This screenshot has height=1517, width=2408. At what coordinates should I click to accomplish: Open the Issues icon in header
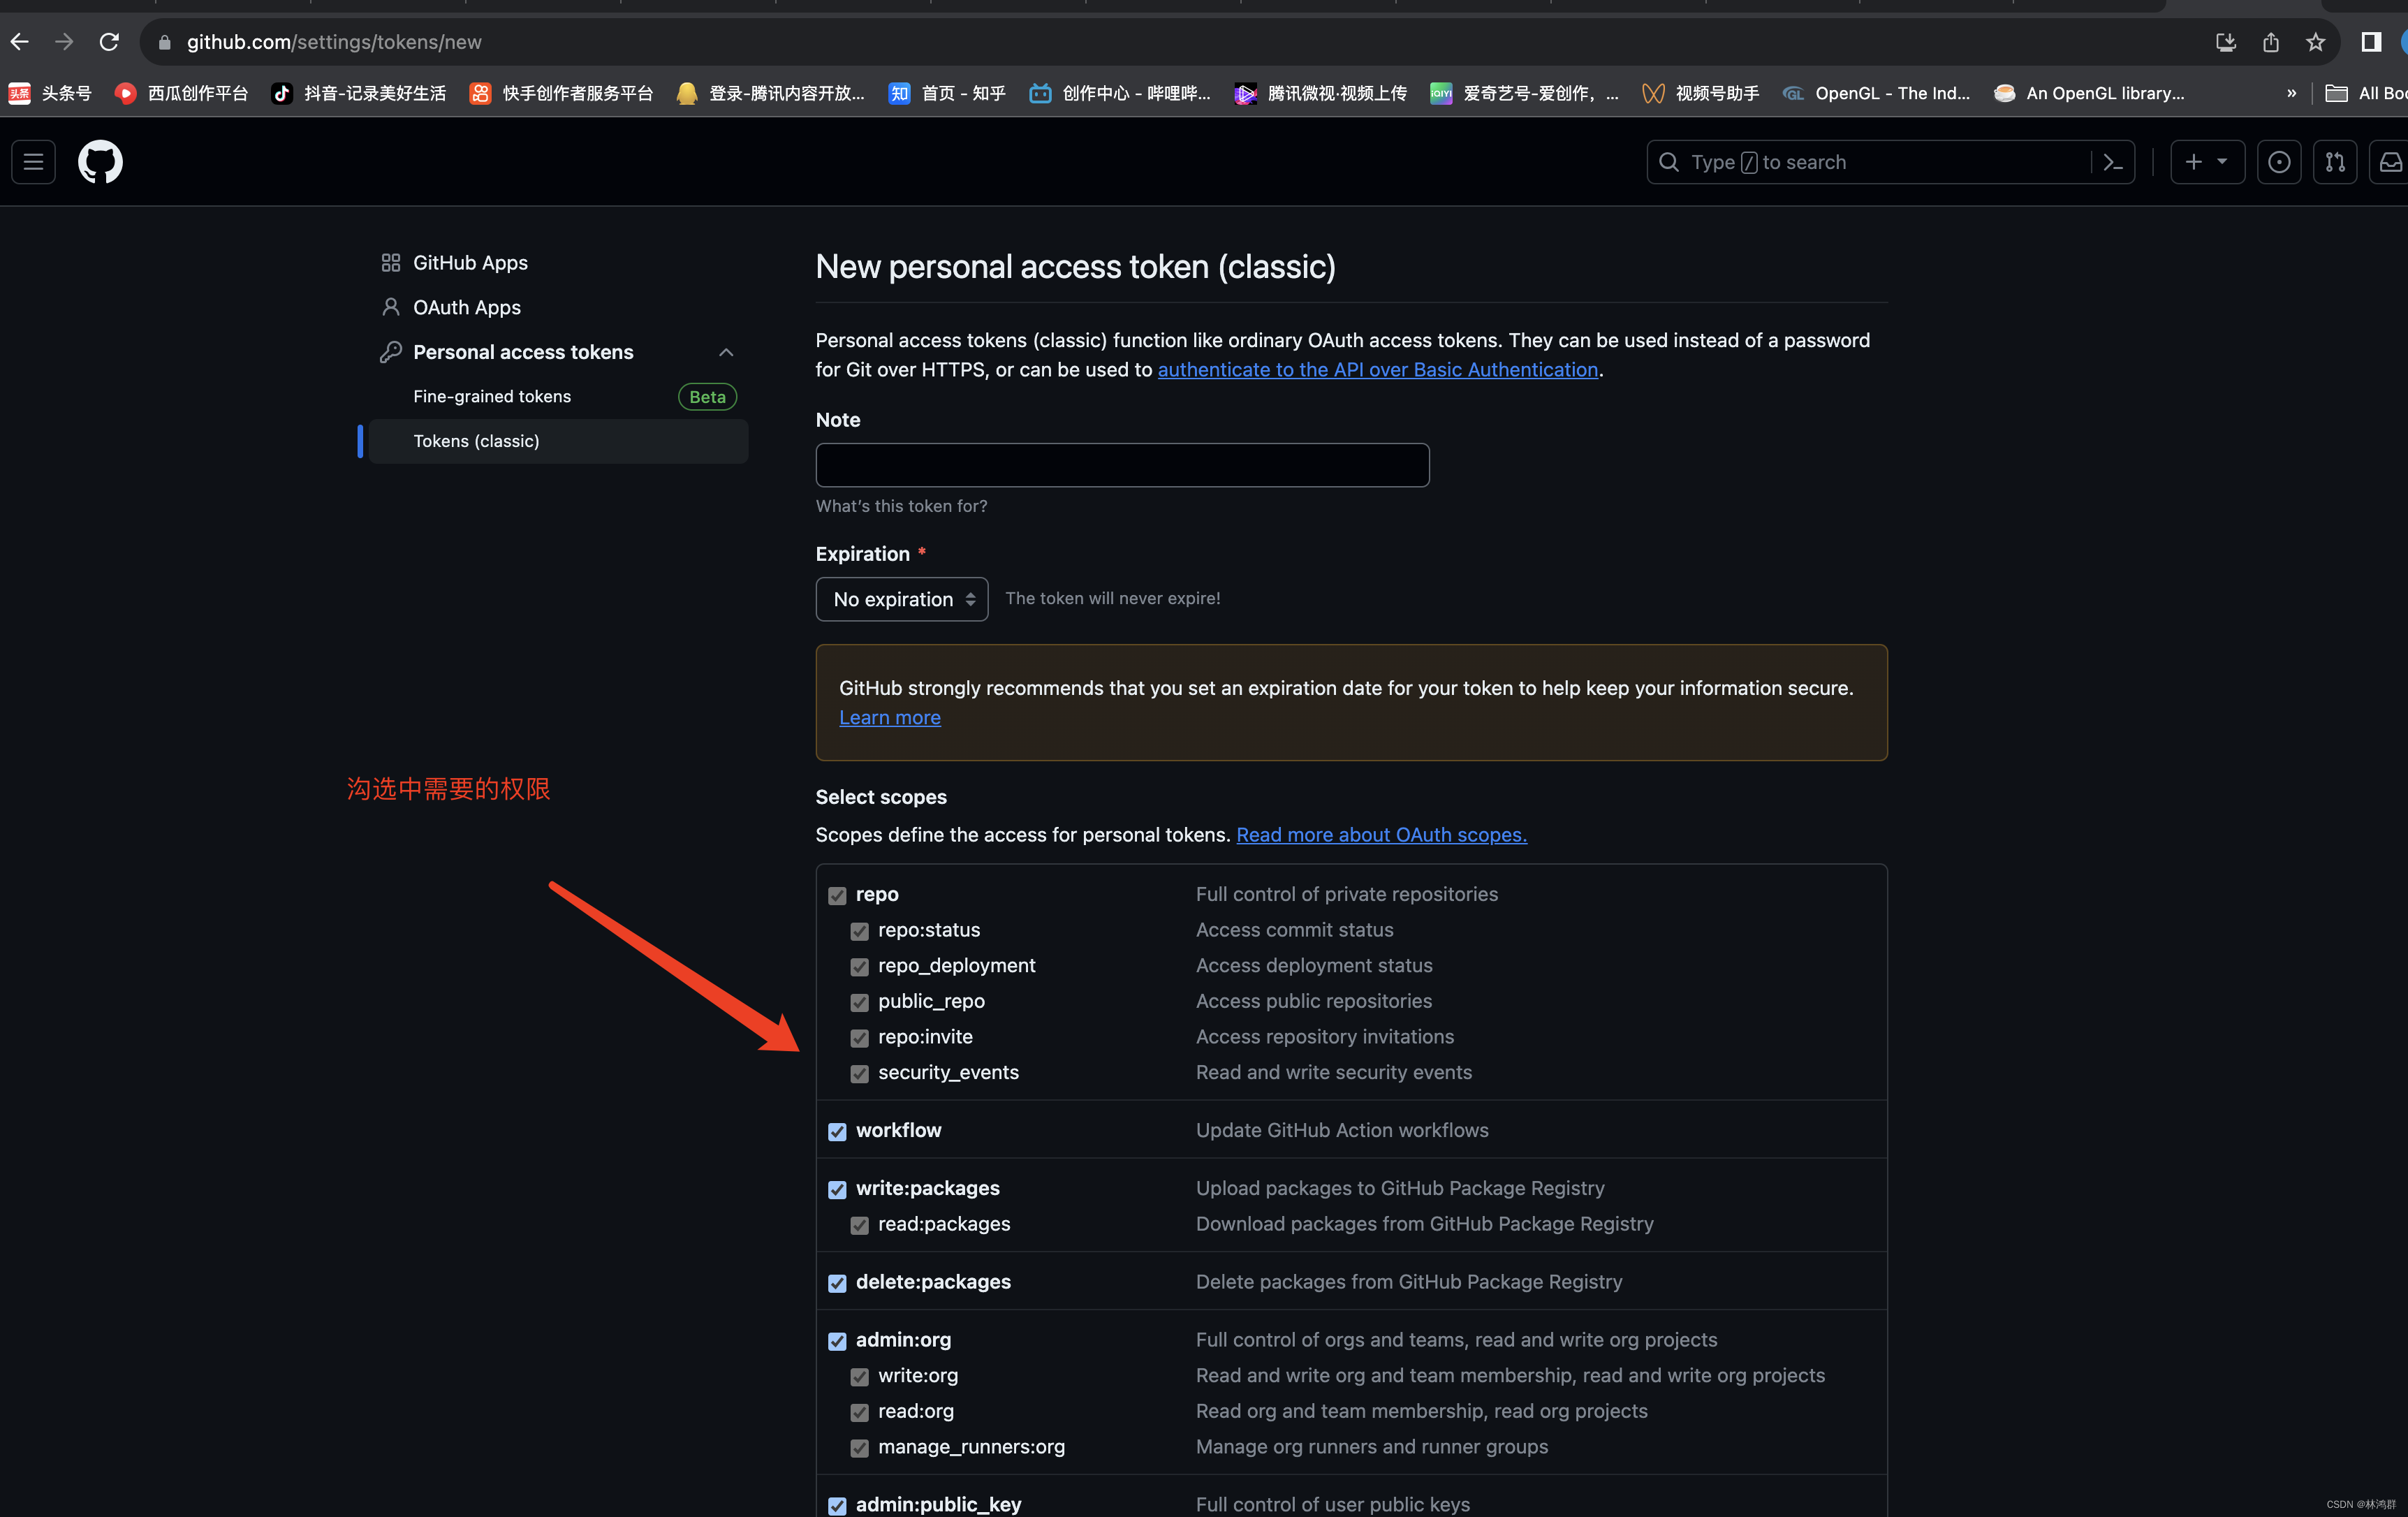(x=2279, y=162)
